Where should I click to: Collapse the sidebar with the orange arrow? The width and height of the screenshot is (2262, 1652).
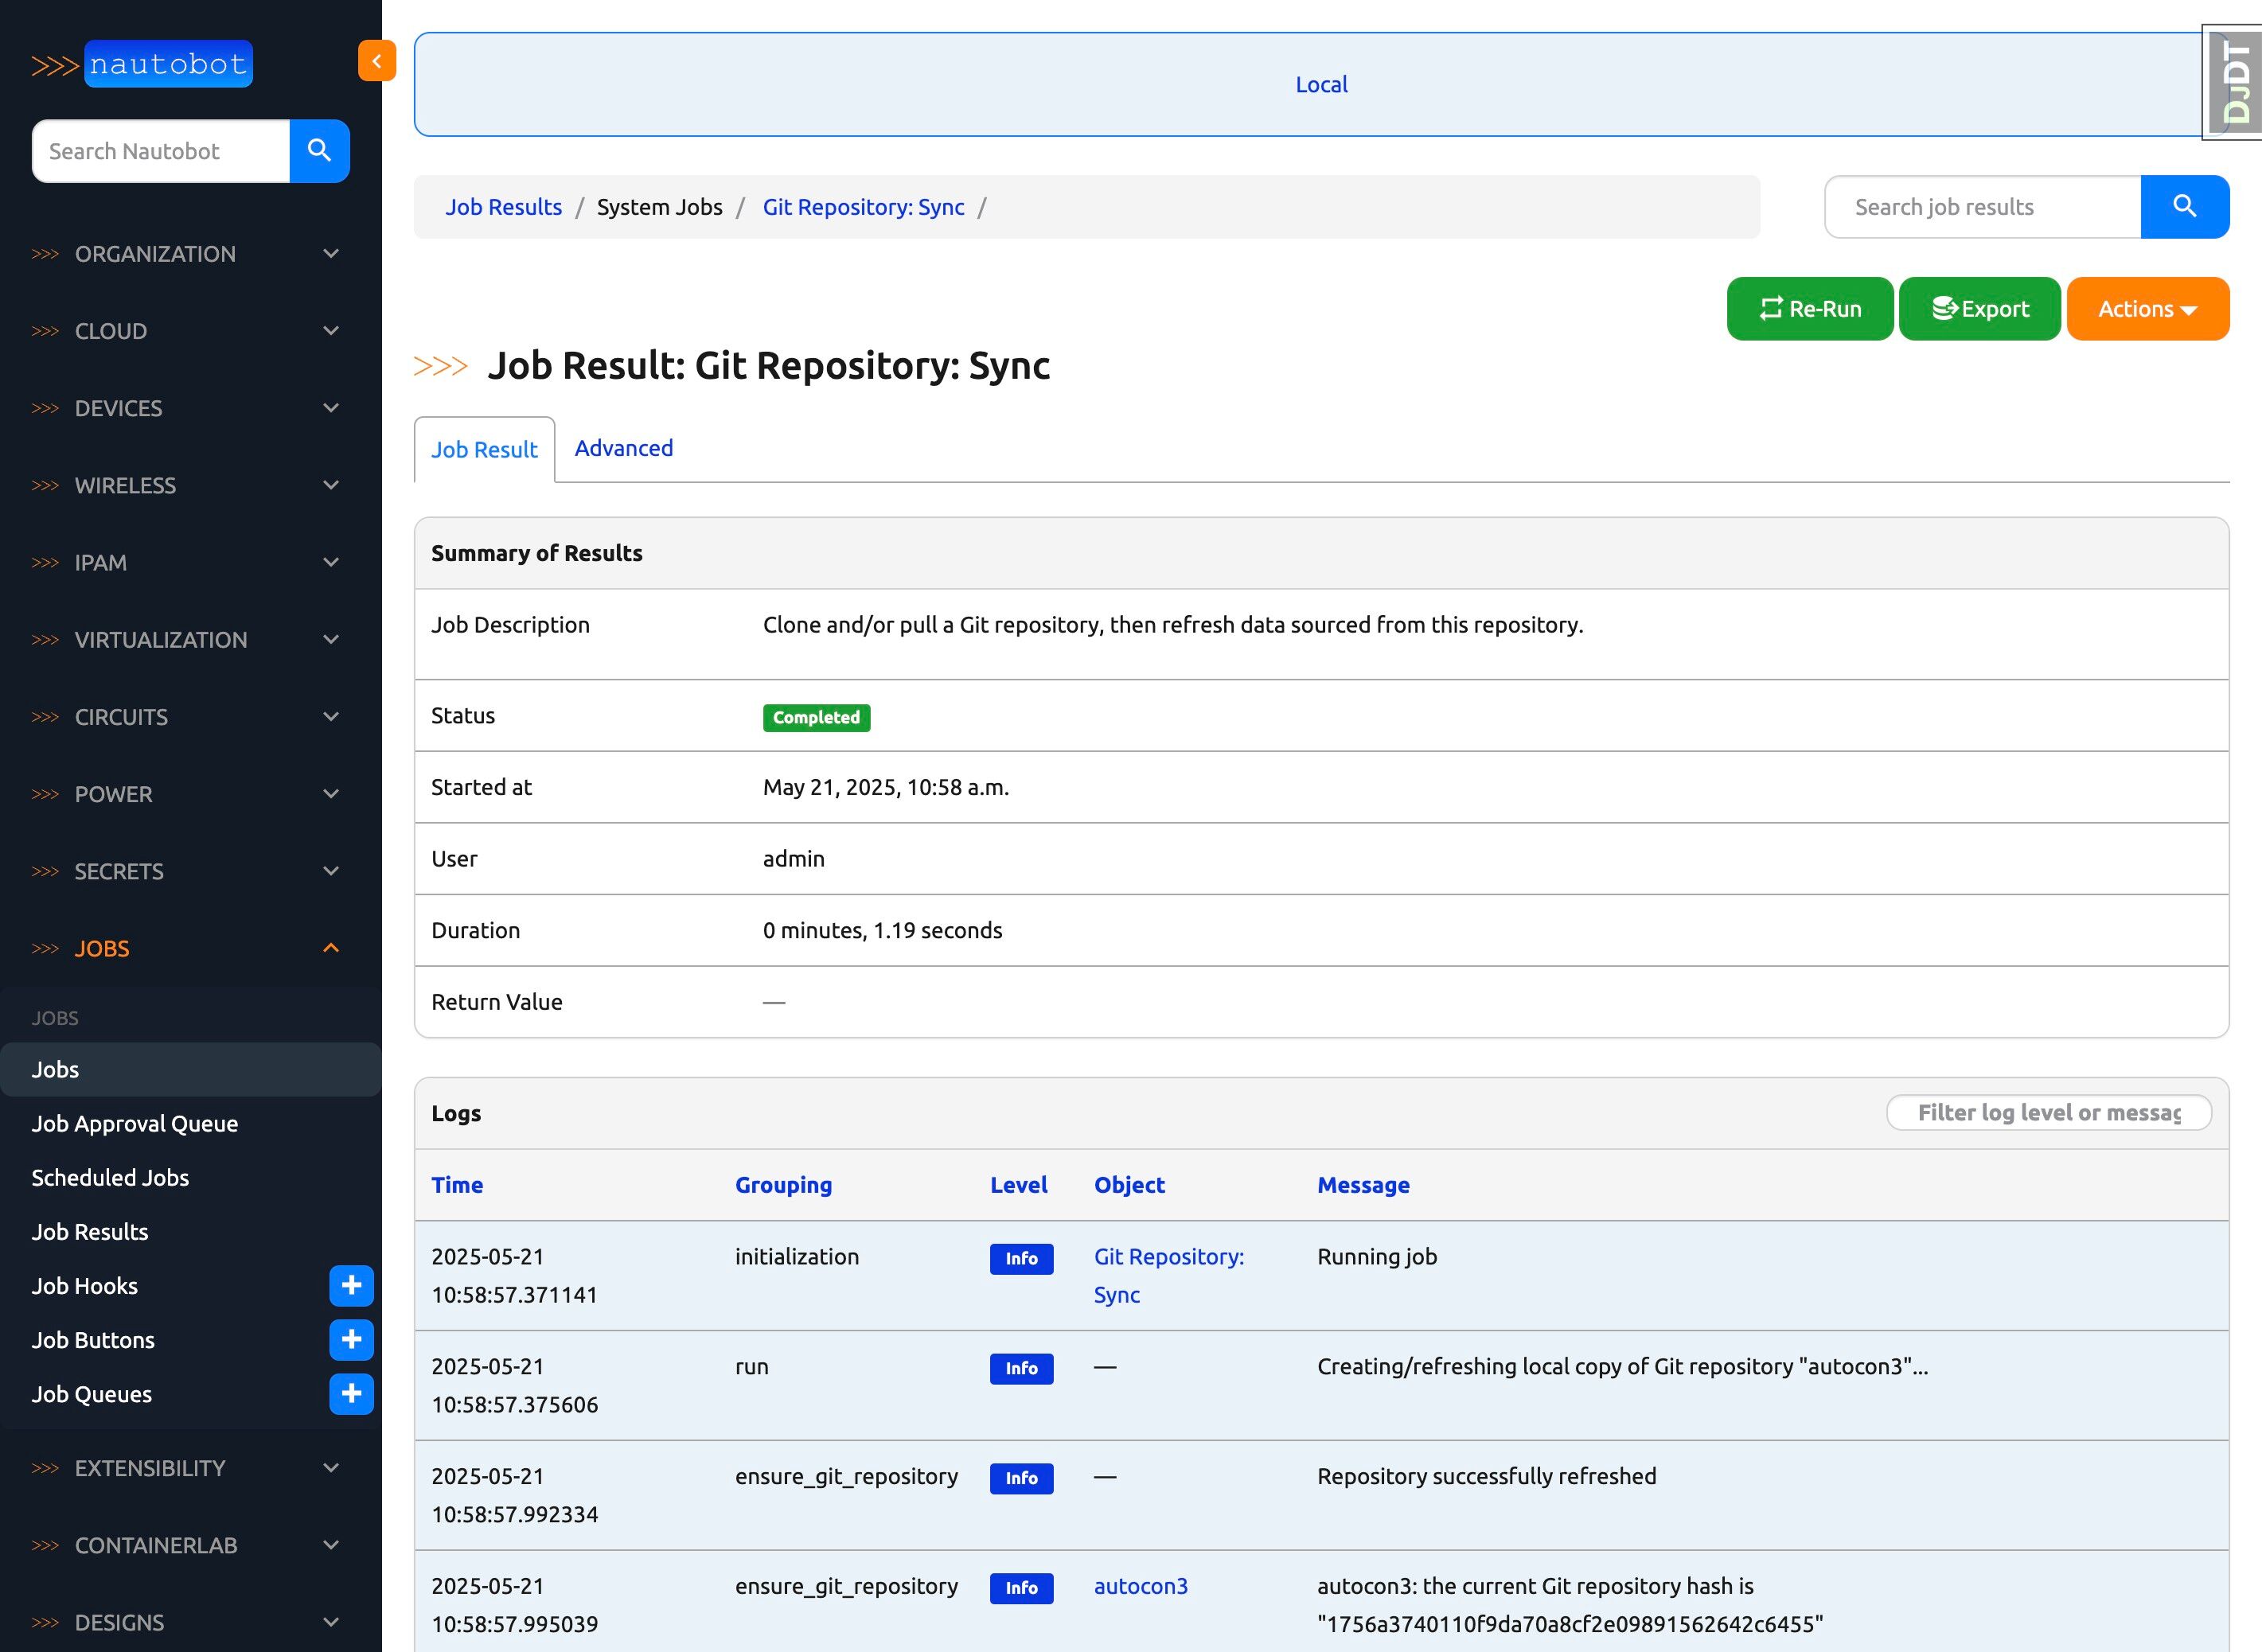click(376, 61)
